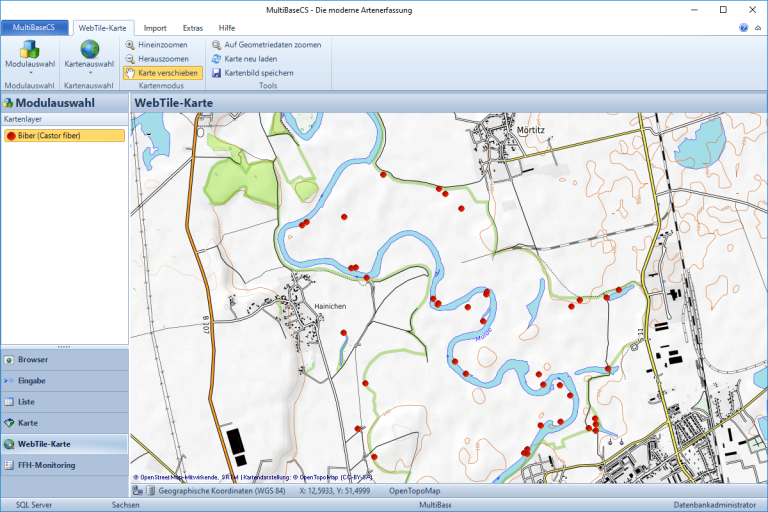Select the Hineinzoomen zoom-in tool
The width and height of the screenshot is (768, 512).
[160, 45]
